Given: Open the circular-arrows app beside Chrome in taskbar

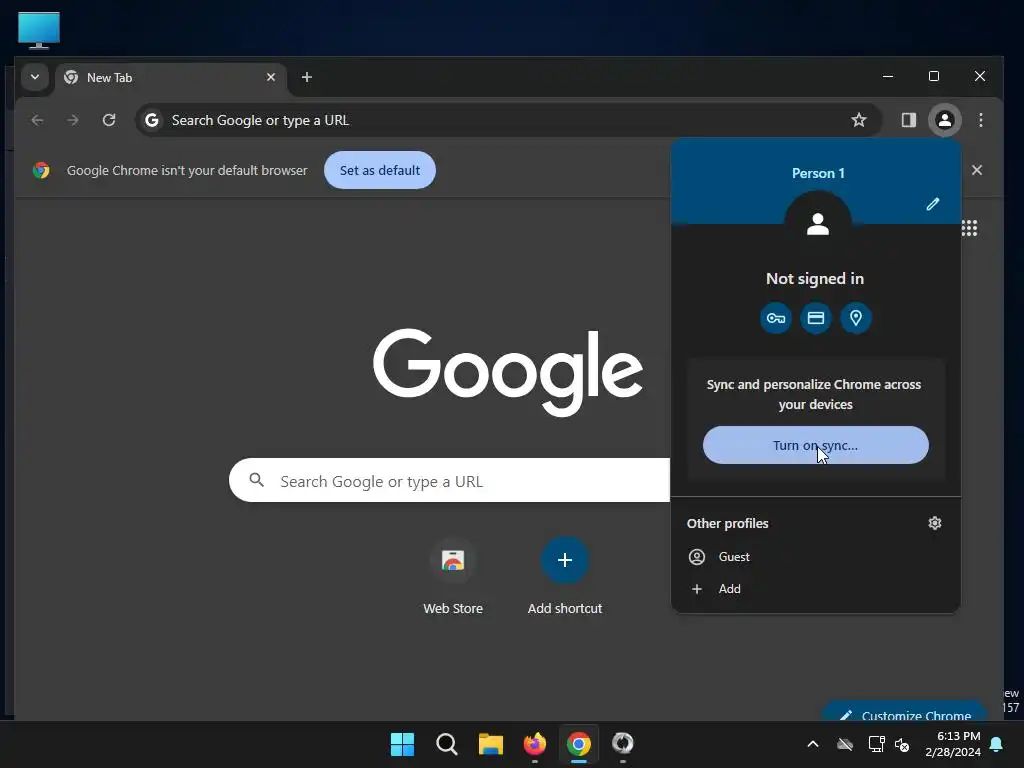Looking at the screenshot, I should (623, 744).
